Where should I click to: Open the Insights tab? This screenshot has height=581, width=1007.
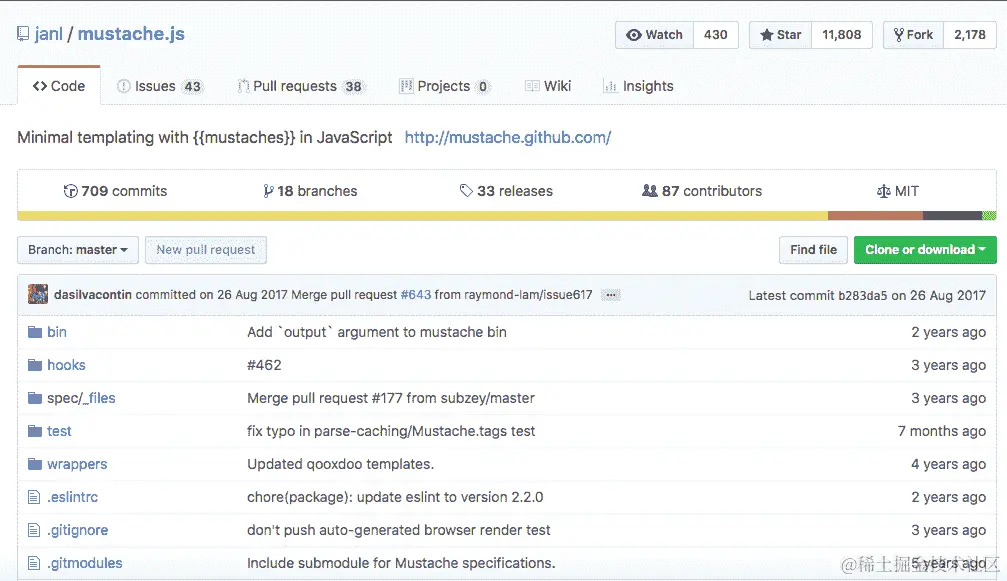[638, 86]
